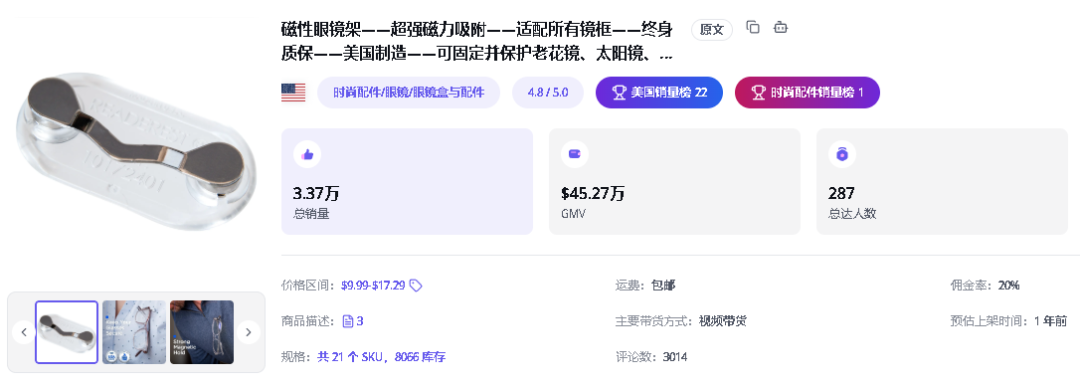The height and width of the screenshot is (386, 1080).
Task: Show next thumbnail with right arrow
Action: coord(249,332)
